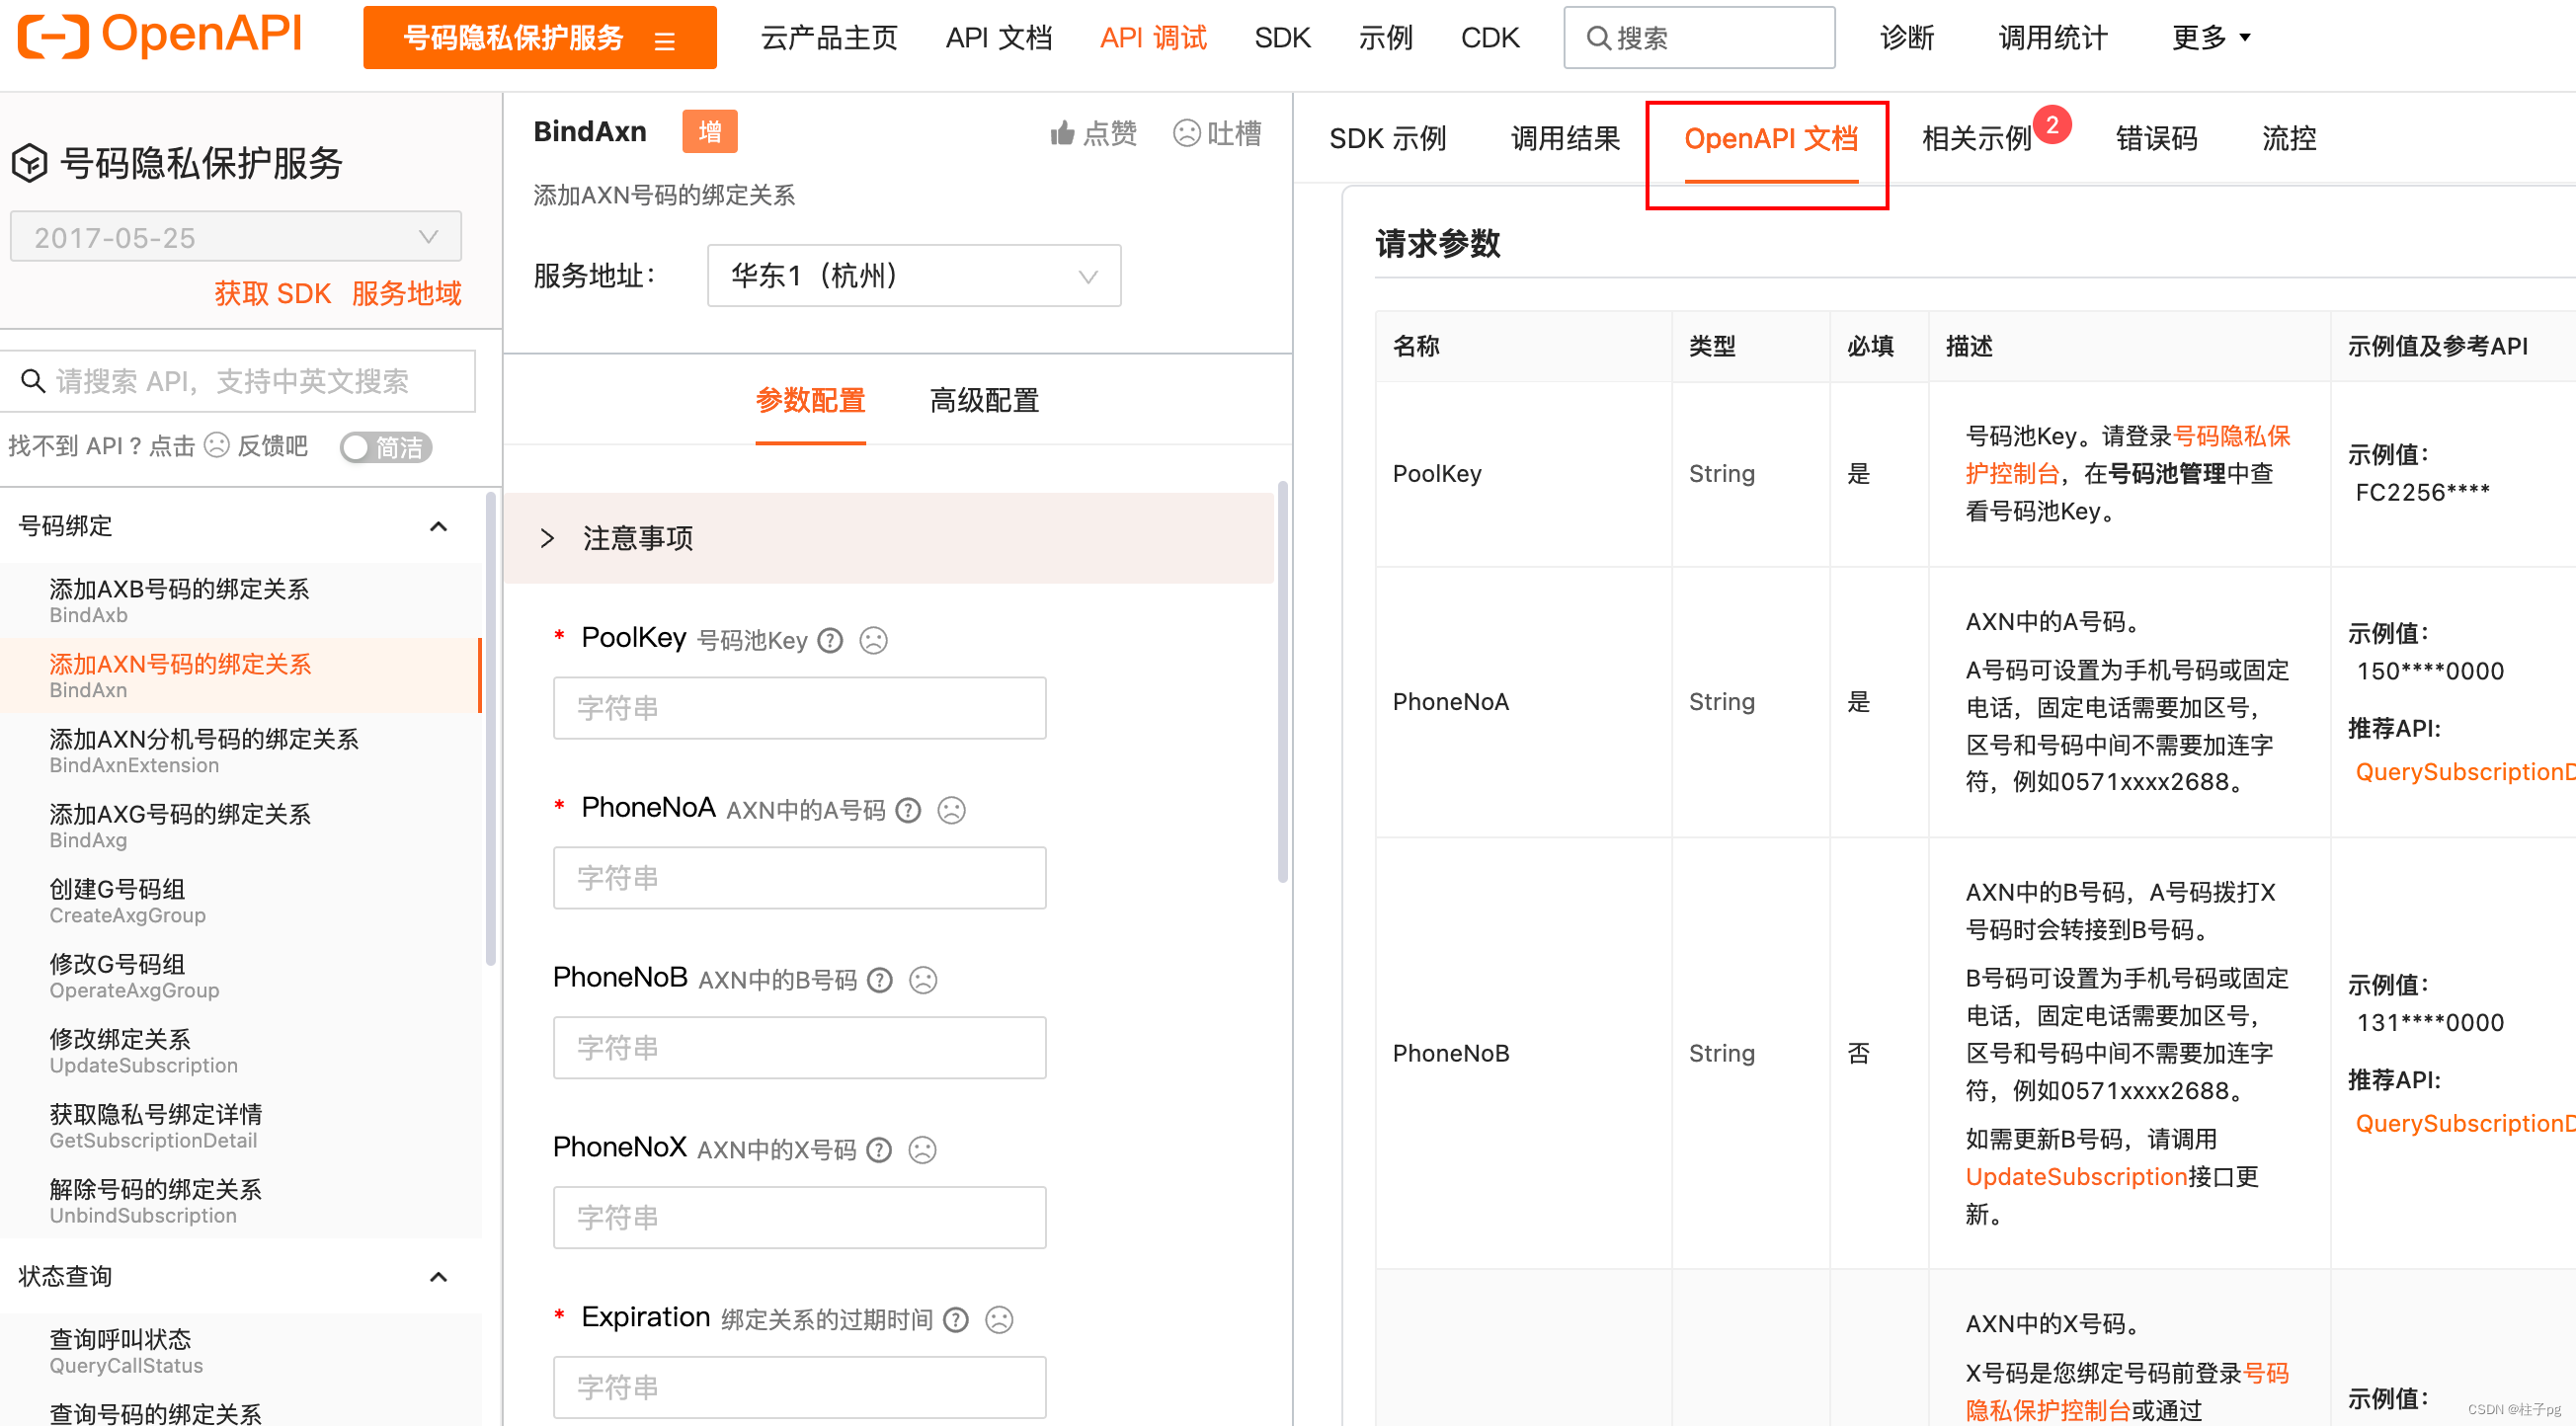Switch to the 高级配置 tab
Viewport: 2576px width, 1426px height.
pyautogui.click(x=984, y=400)
